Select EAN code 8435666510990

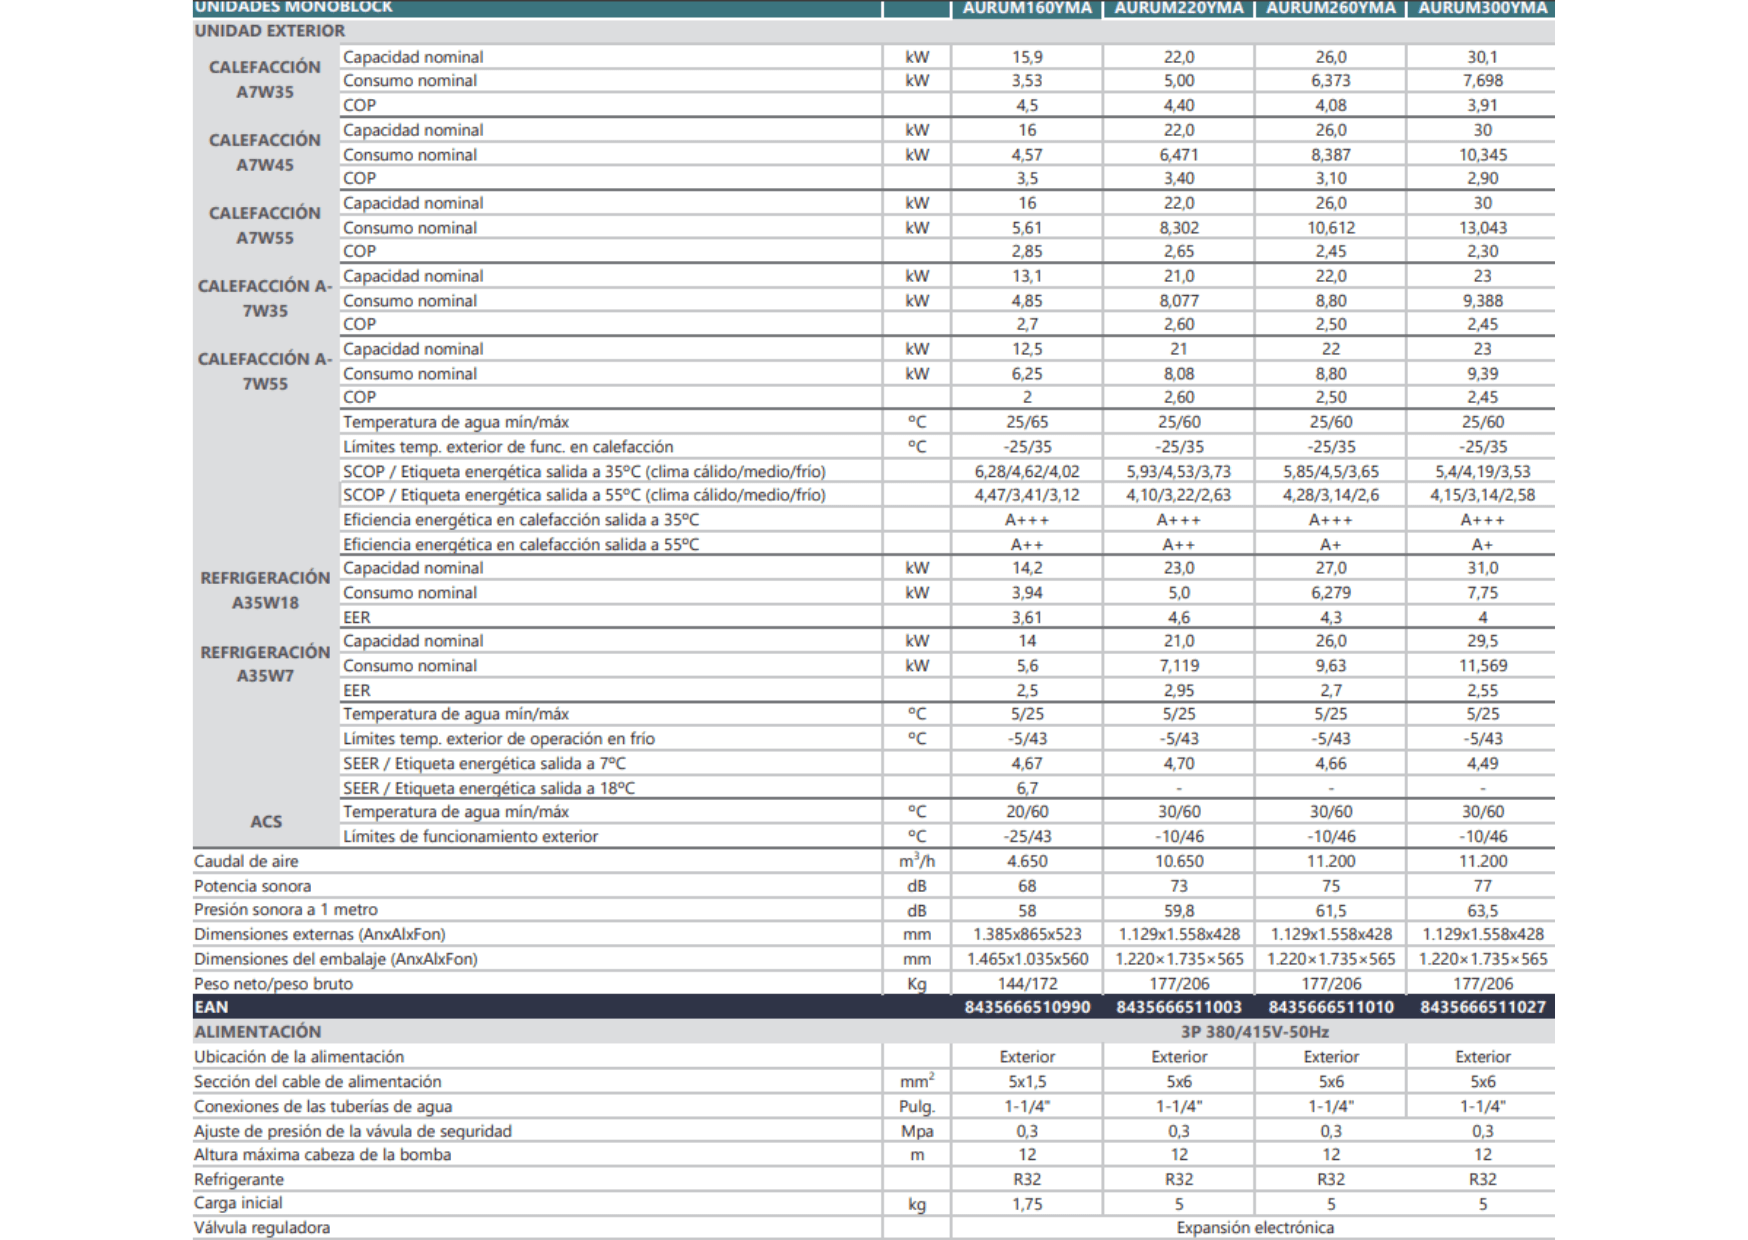click(x=1027, y=1008)
